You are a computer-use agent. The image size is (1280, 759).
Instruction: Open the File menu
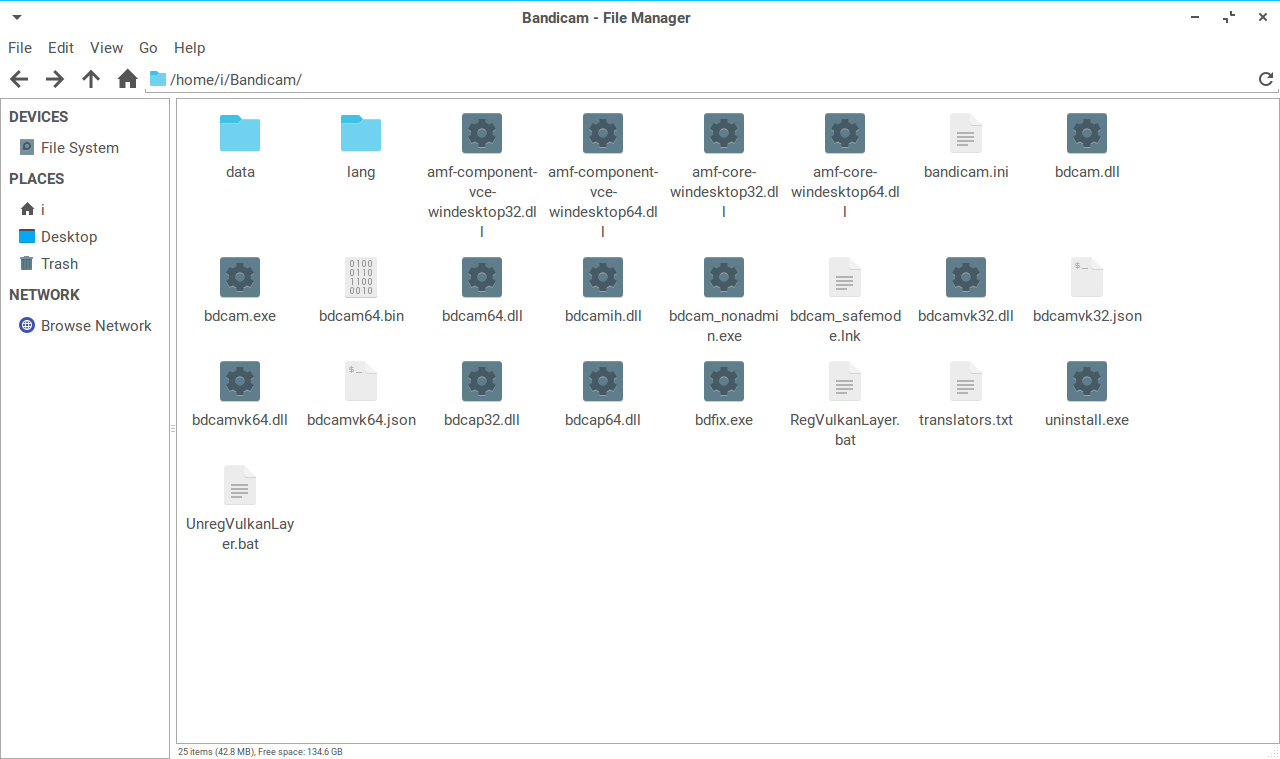(20, 47)
